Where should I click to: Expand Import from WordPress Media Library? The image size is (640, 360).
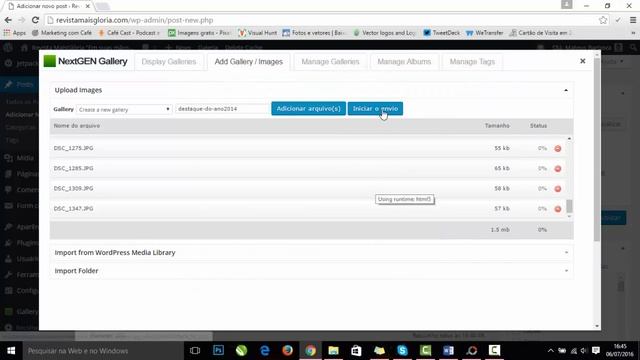pos(311,253)
